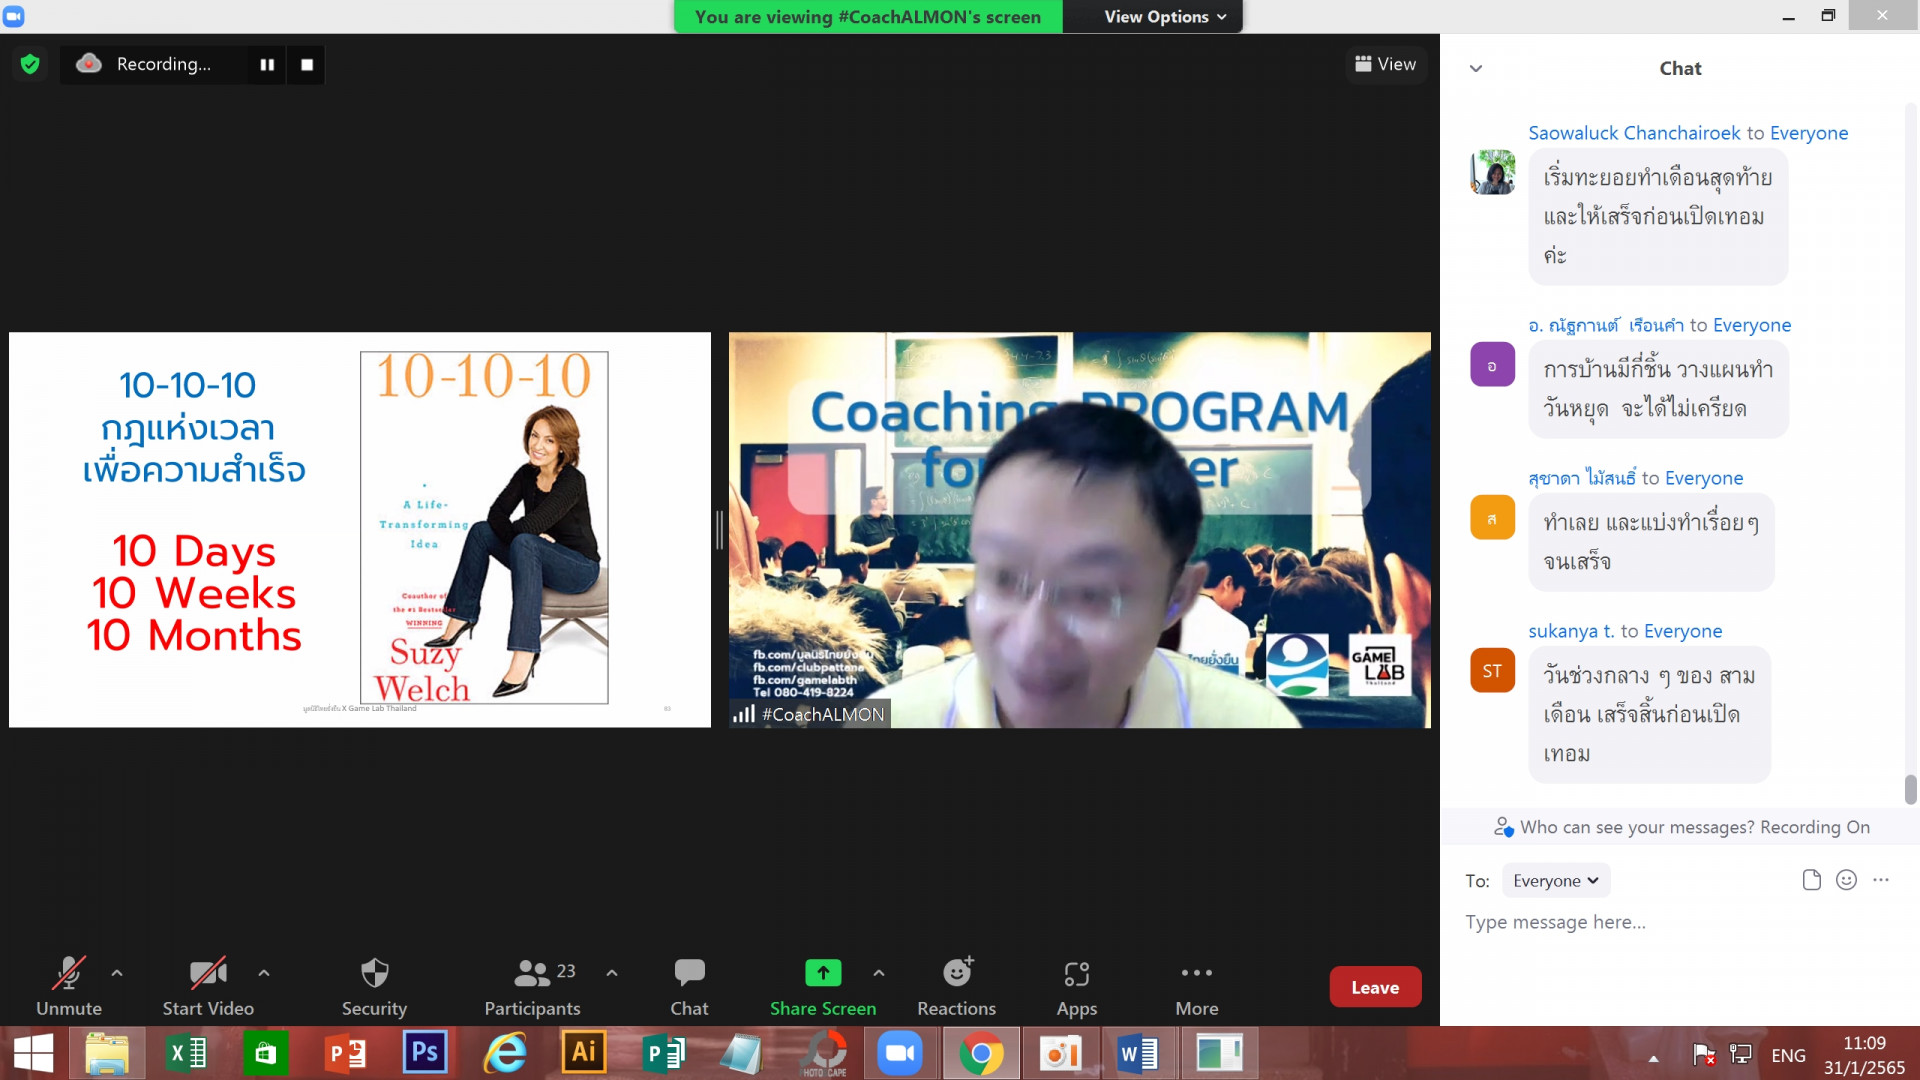Click the divider handle between shared screen and video

pos(719,530)
